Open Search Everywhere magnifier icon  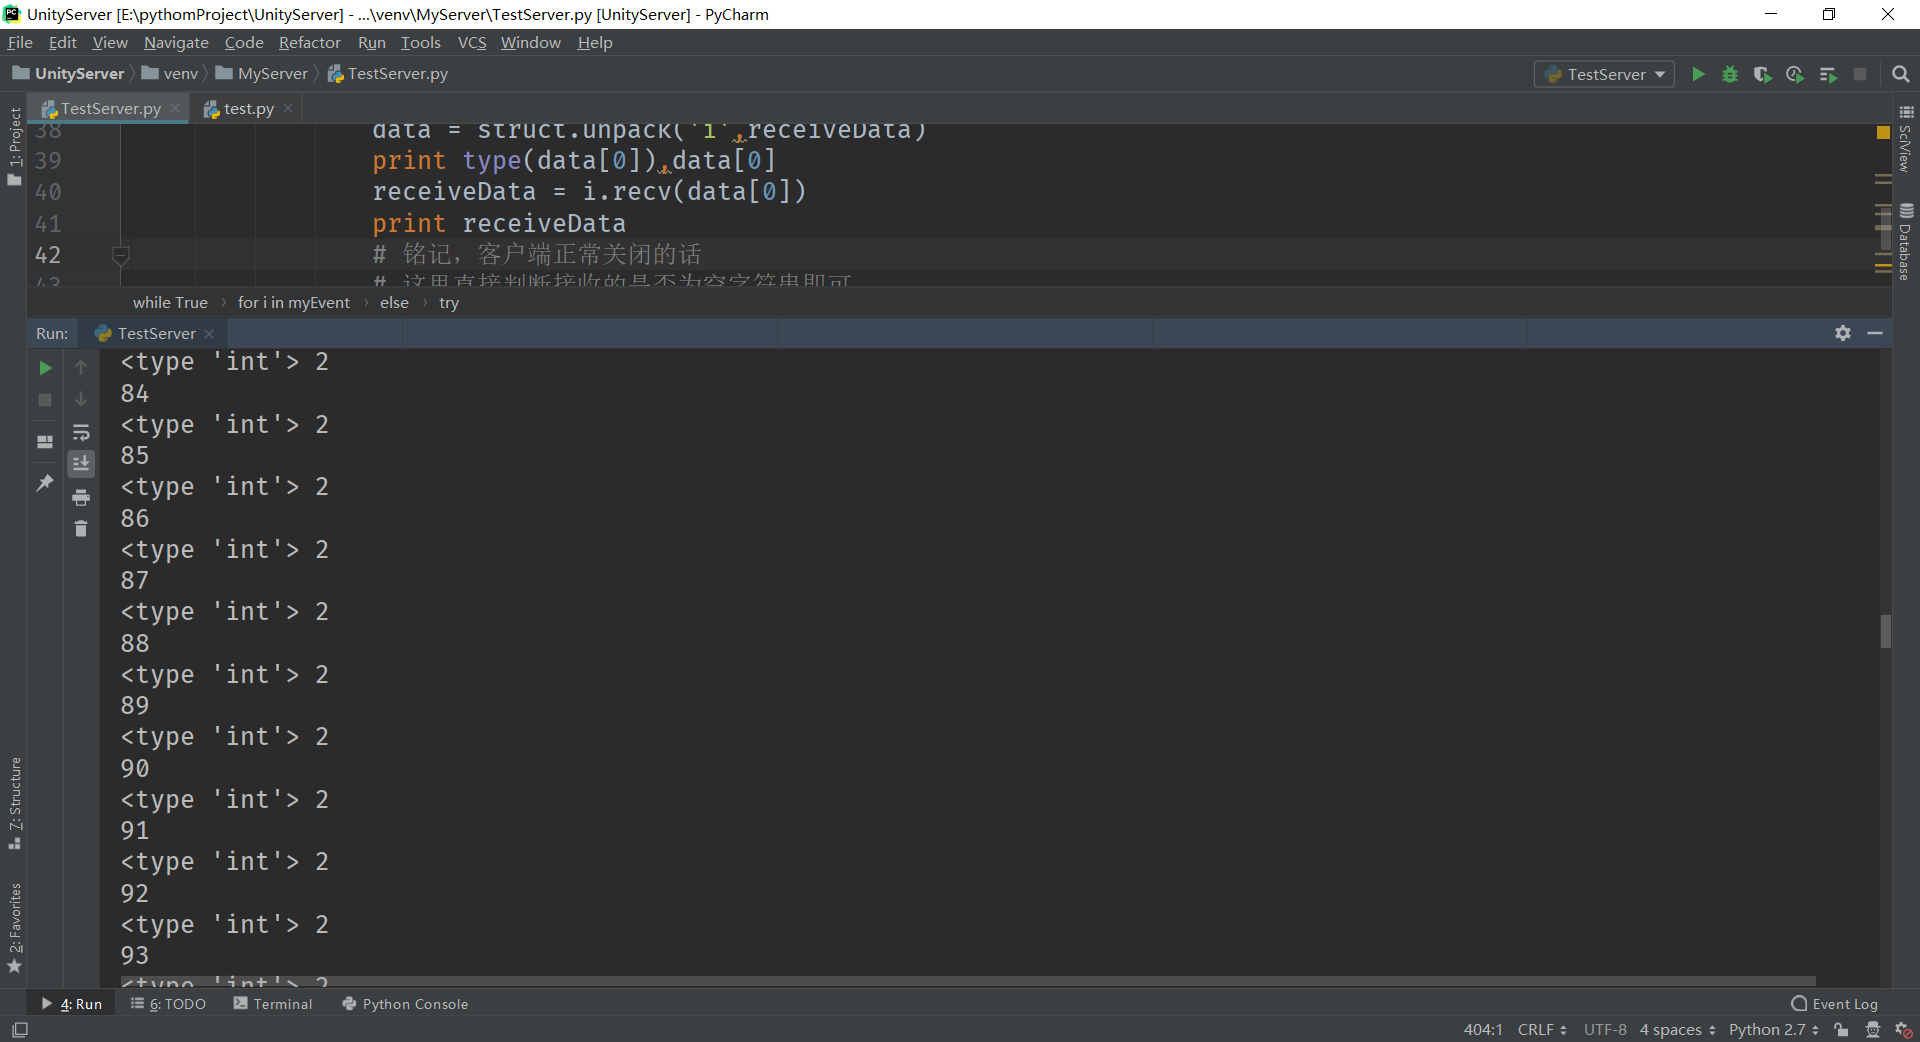(1901, 74)
